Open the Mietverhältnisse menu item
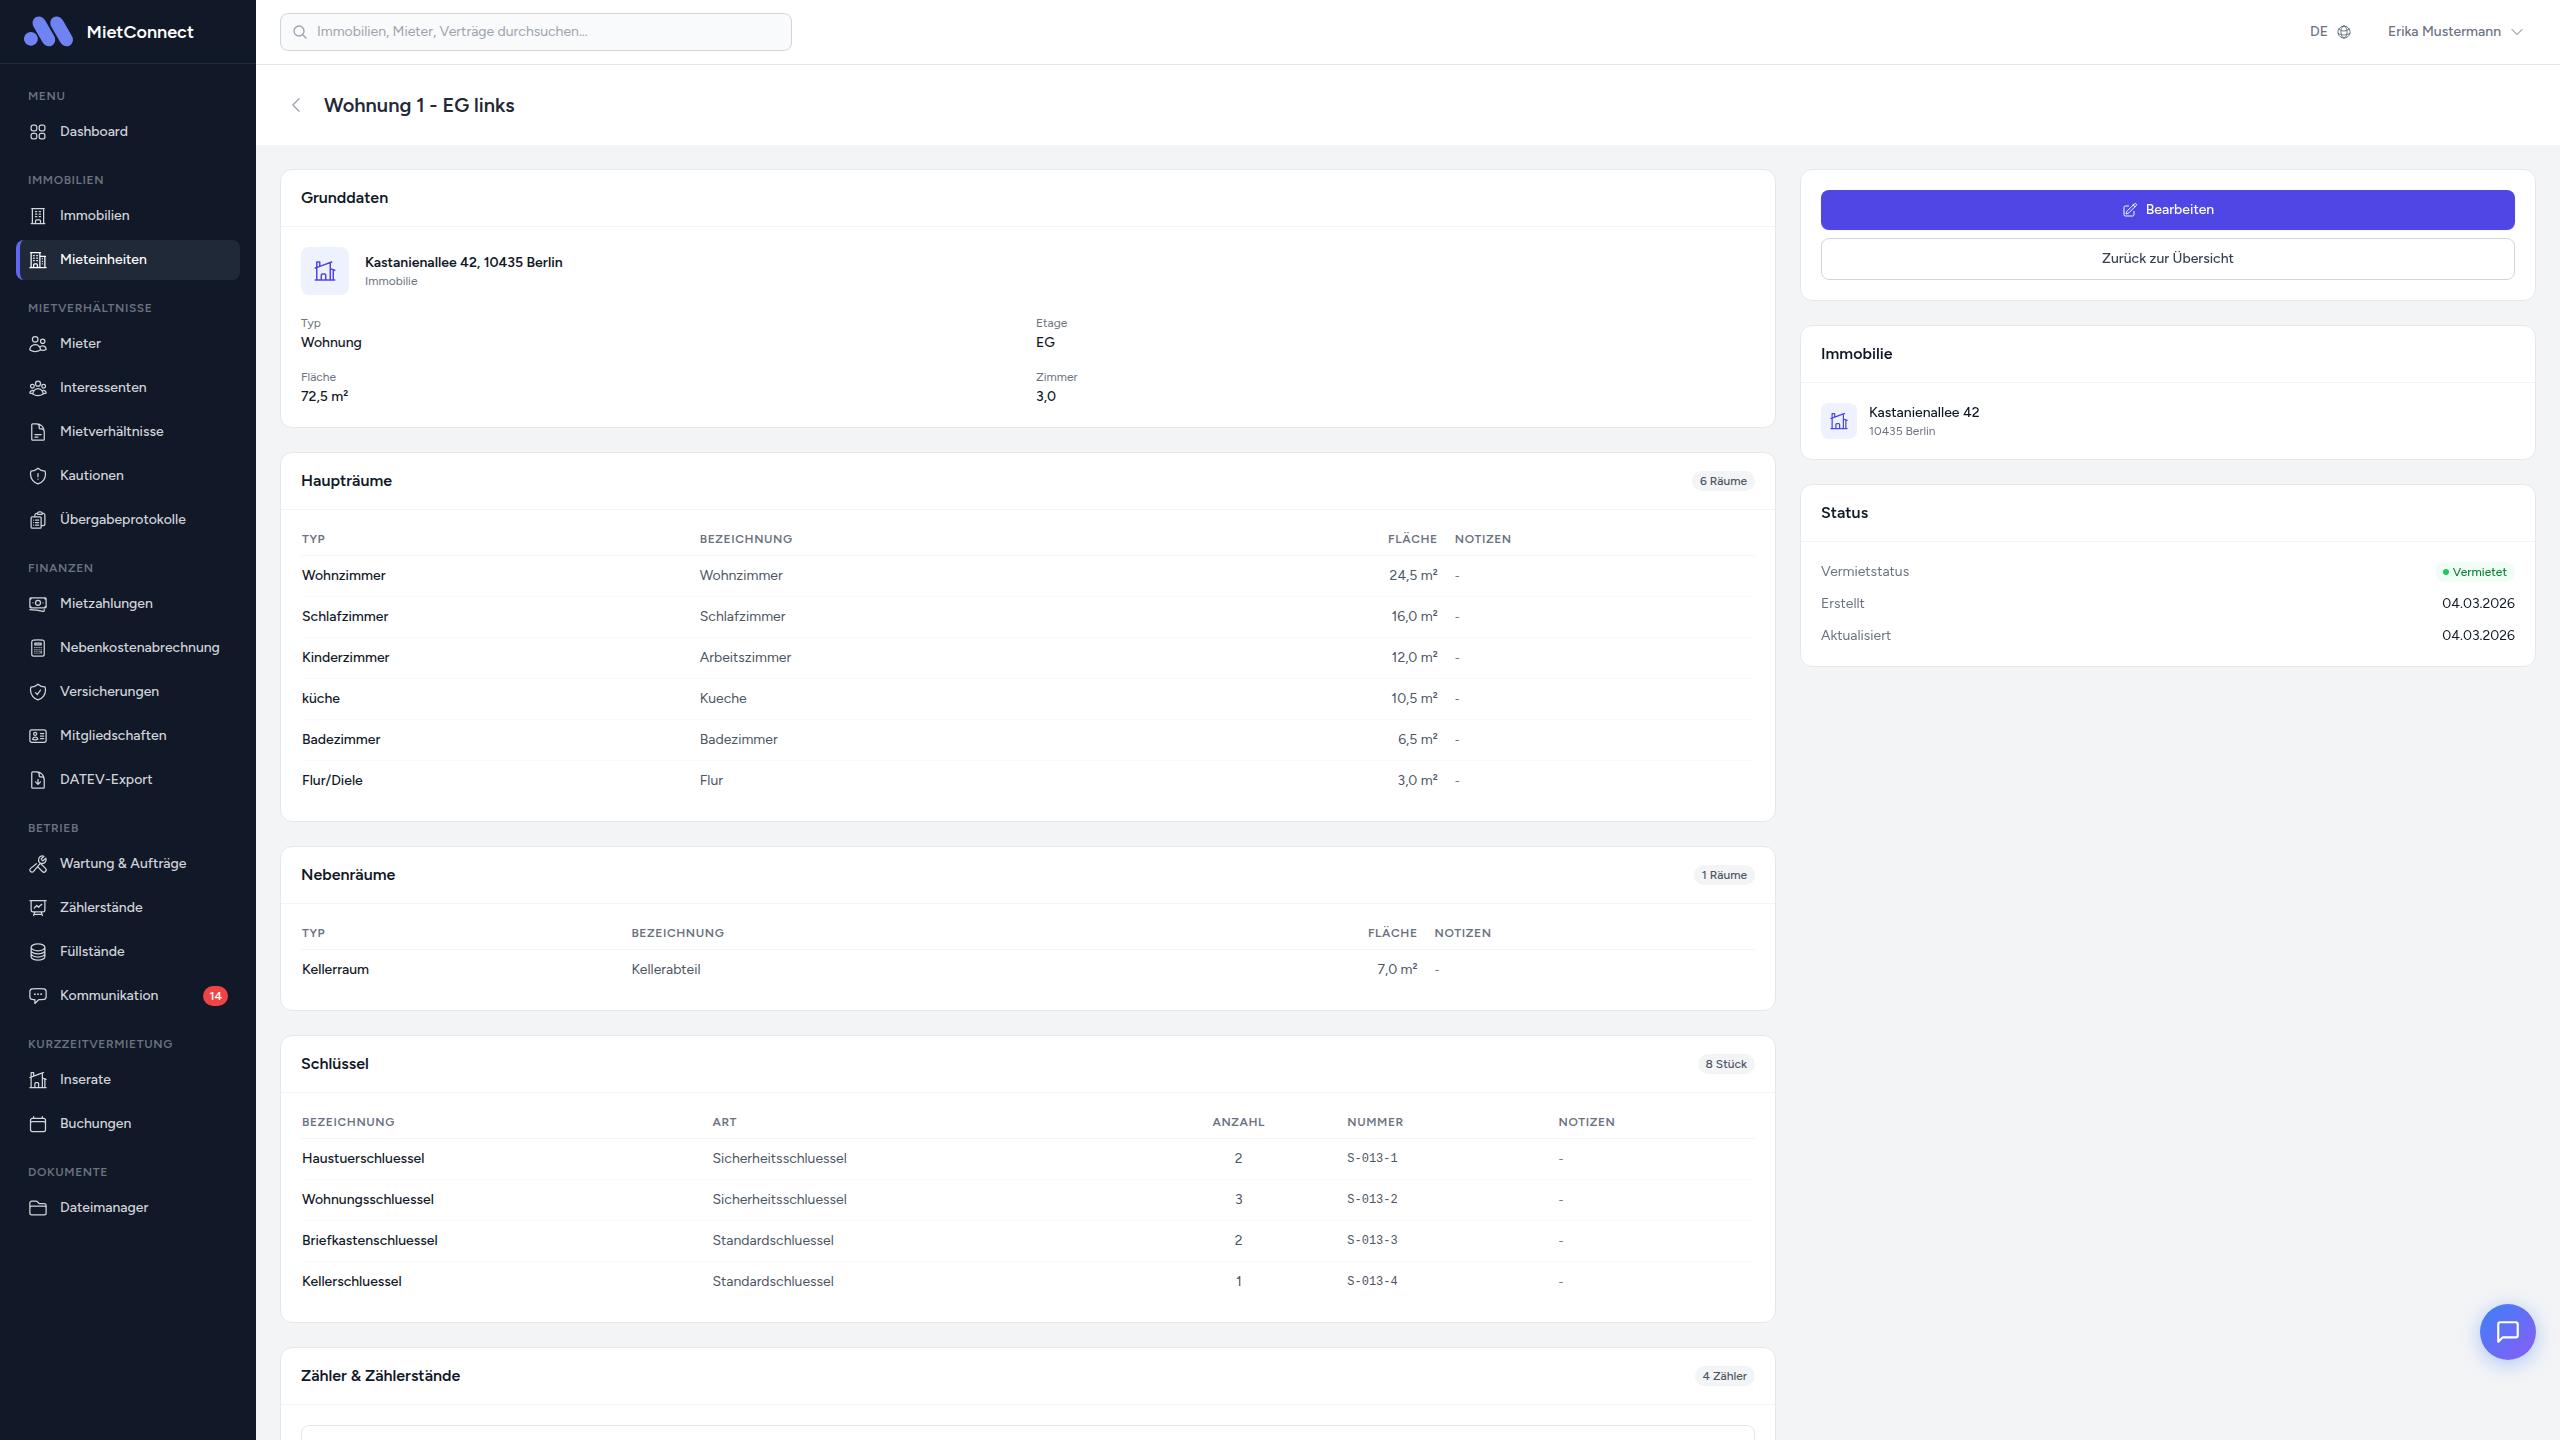The width and height of the screenshot is (2560, 1440). [x=111, y=432]
